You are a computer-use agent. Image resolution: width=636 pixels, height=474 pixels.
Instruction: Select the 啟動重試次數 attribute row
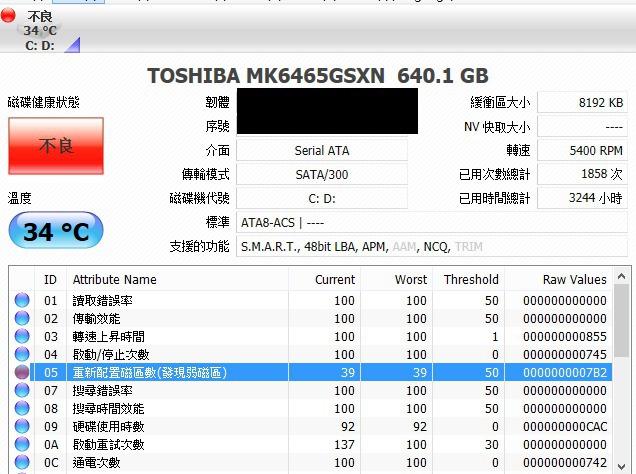coord(312,444)
